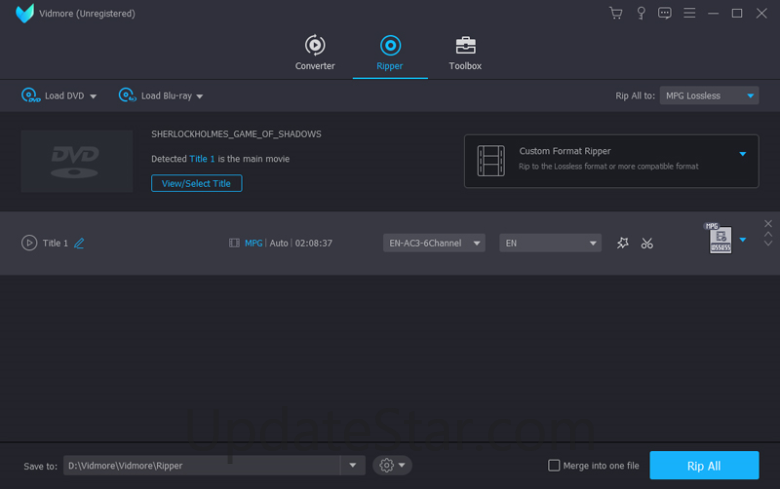The height and width of the screenshot is (489, 780).
Task: Click the Title 1 main movie link
Action: pyautogui.click(x=202, y=159)
